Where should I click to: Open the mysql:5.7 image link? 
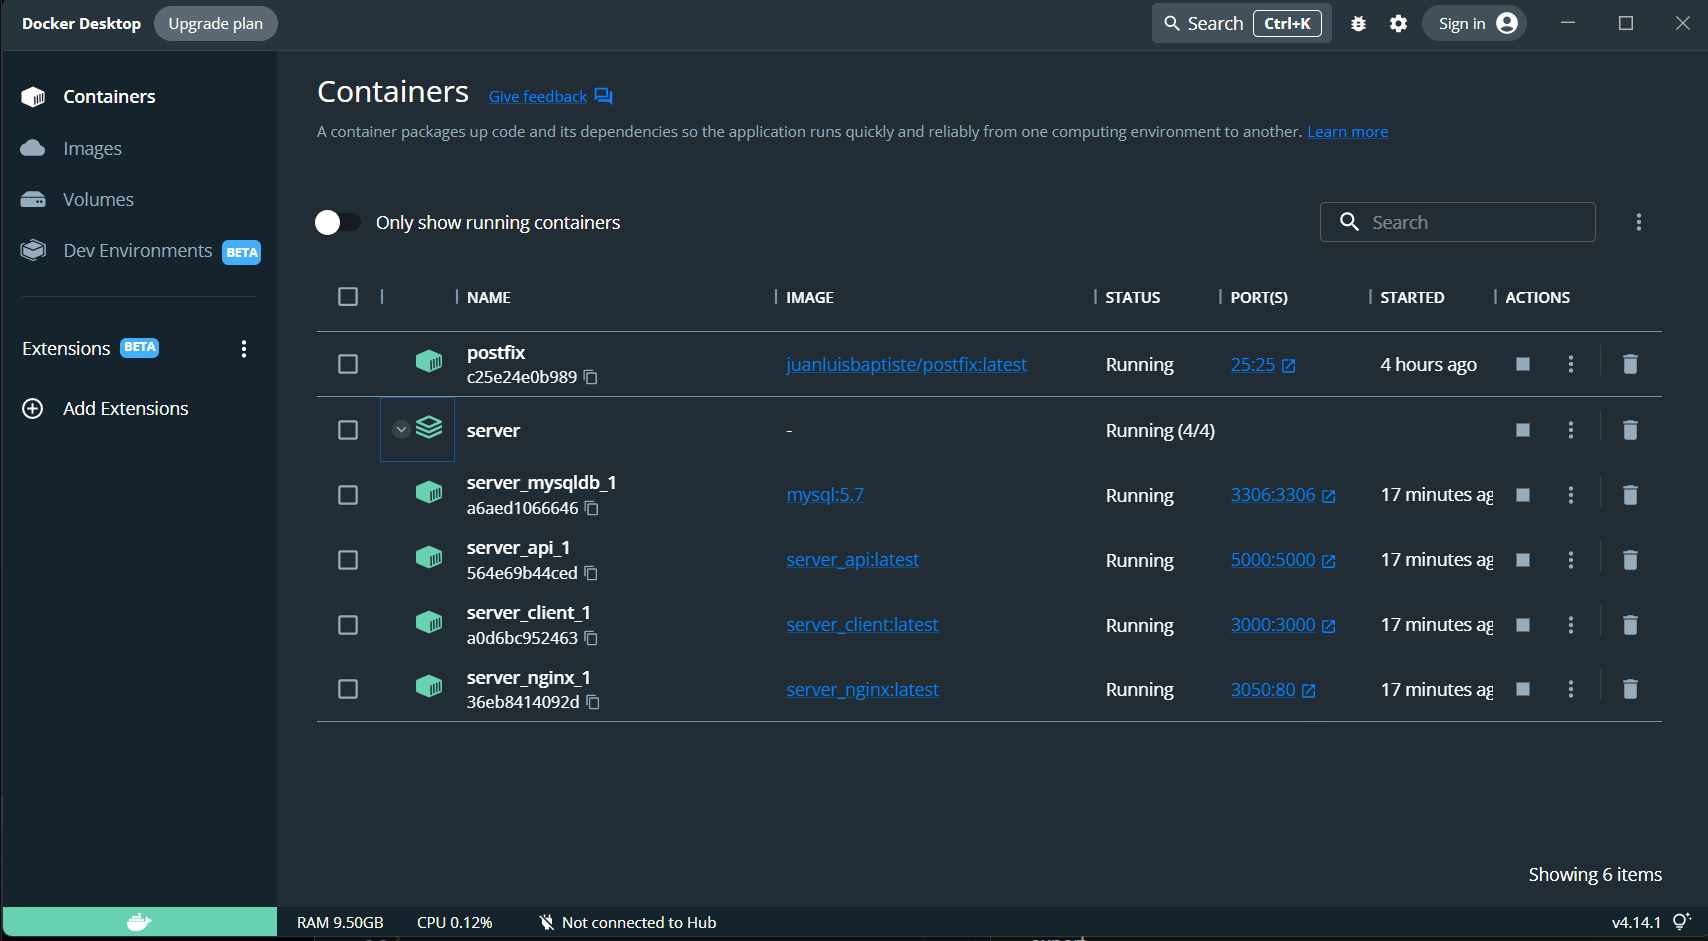click(x=825, y=495)
